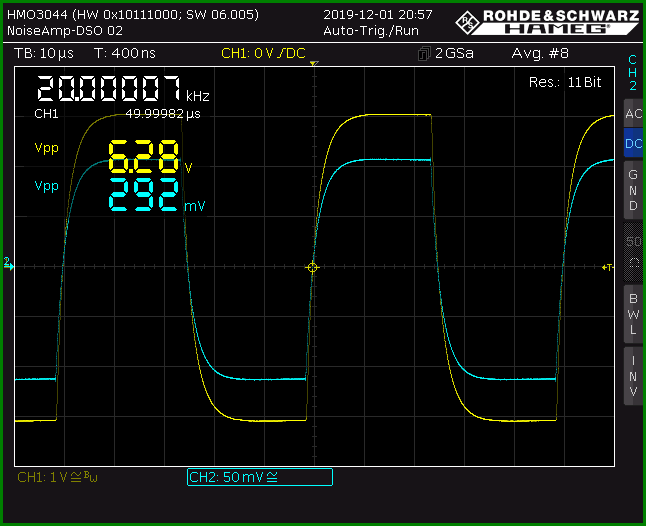Click the T: 400 ns trigger position readout
Image resolution: width=646 pixels, height=526 pixels.
tap(124, 53)
